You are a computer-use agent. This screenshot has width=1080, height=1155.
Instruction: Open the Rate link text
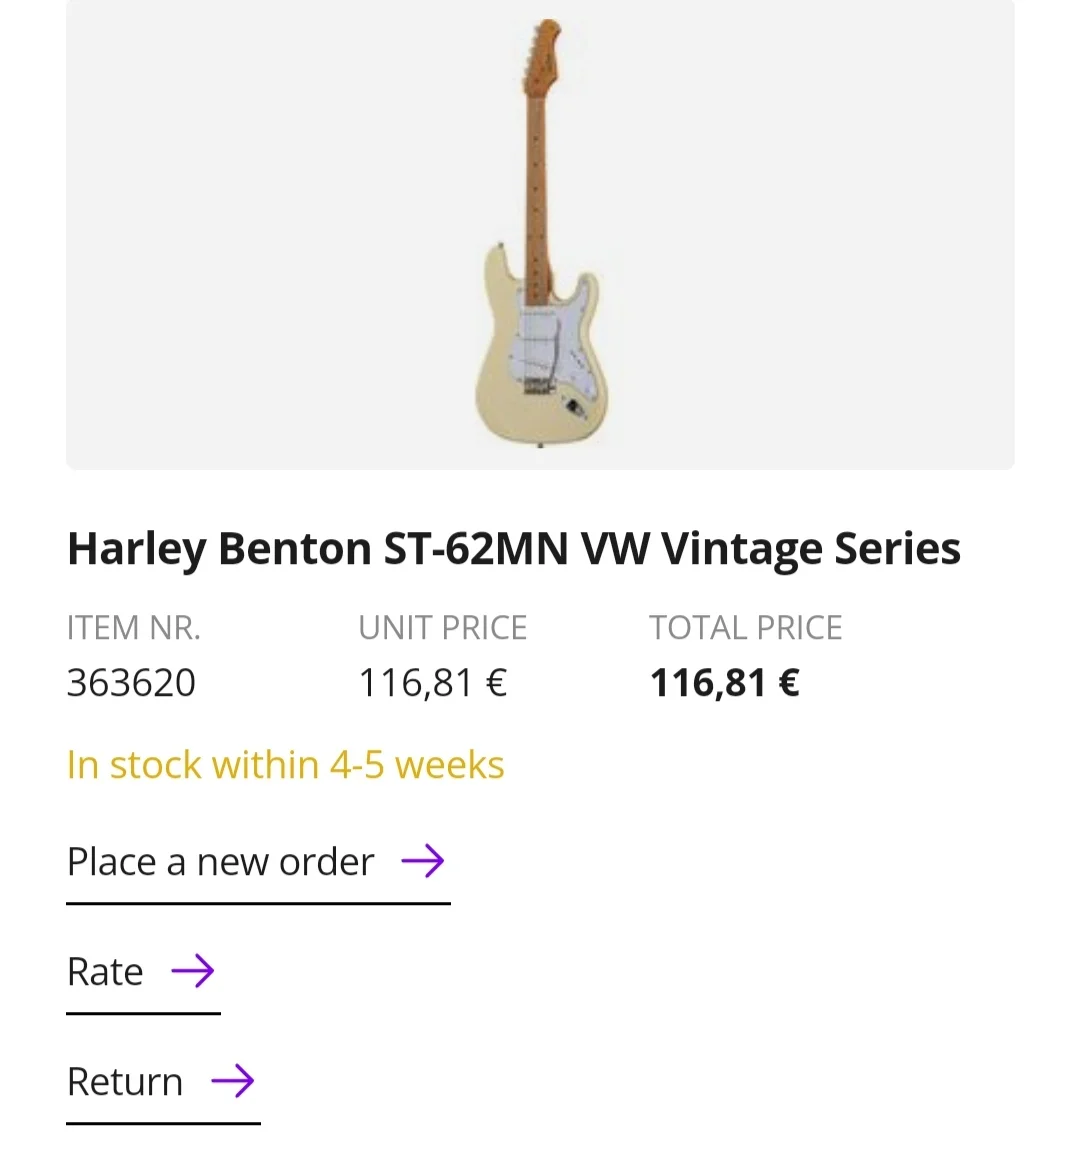click(x=105, y=972)
